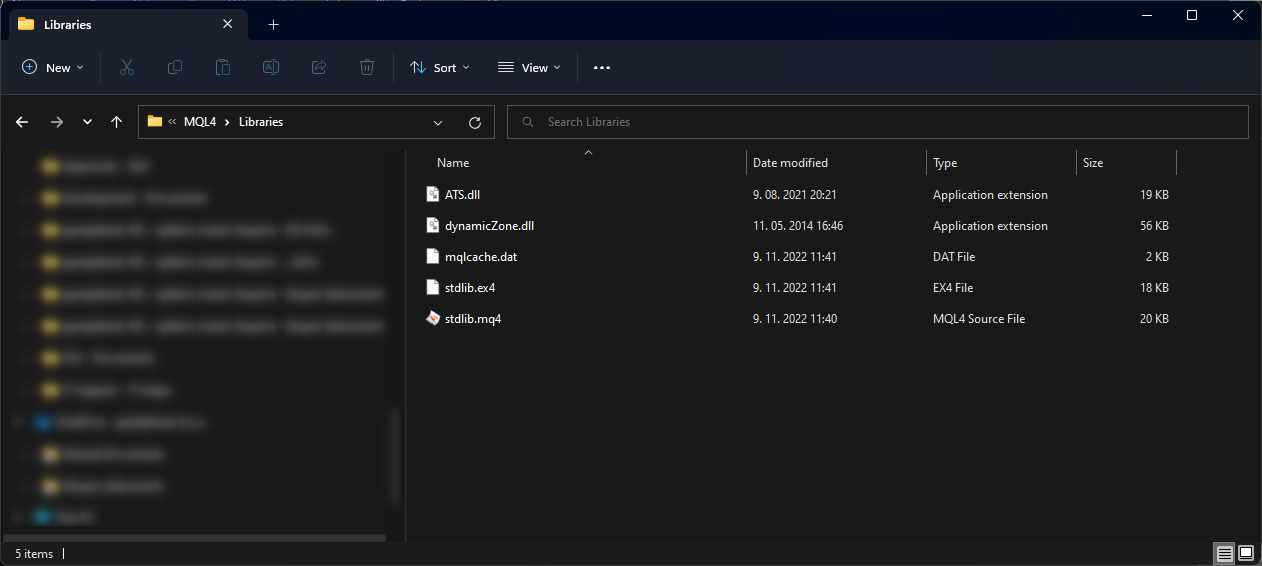Sort files by Date modified column
Screen dimensions: 1262x566
coord(790,163)
